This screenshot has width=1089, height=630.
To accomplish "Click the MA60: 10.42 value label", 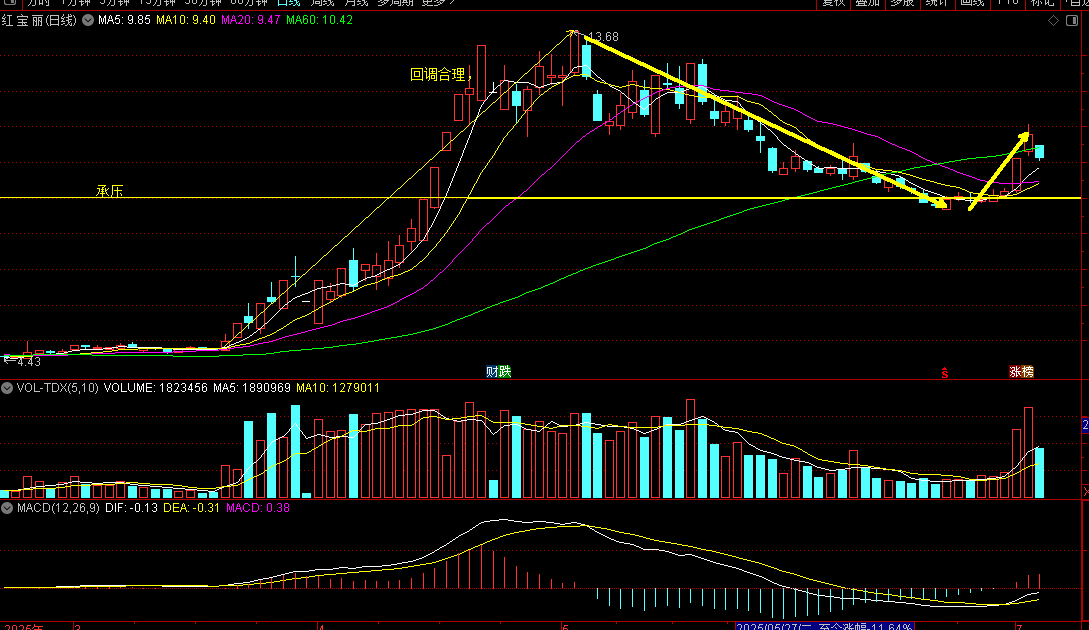I will pyautogui.click(x=319, y=20).
